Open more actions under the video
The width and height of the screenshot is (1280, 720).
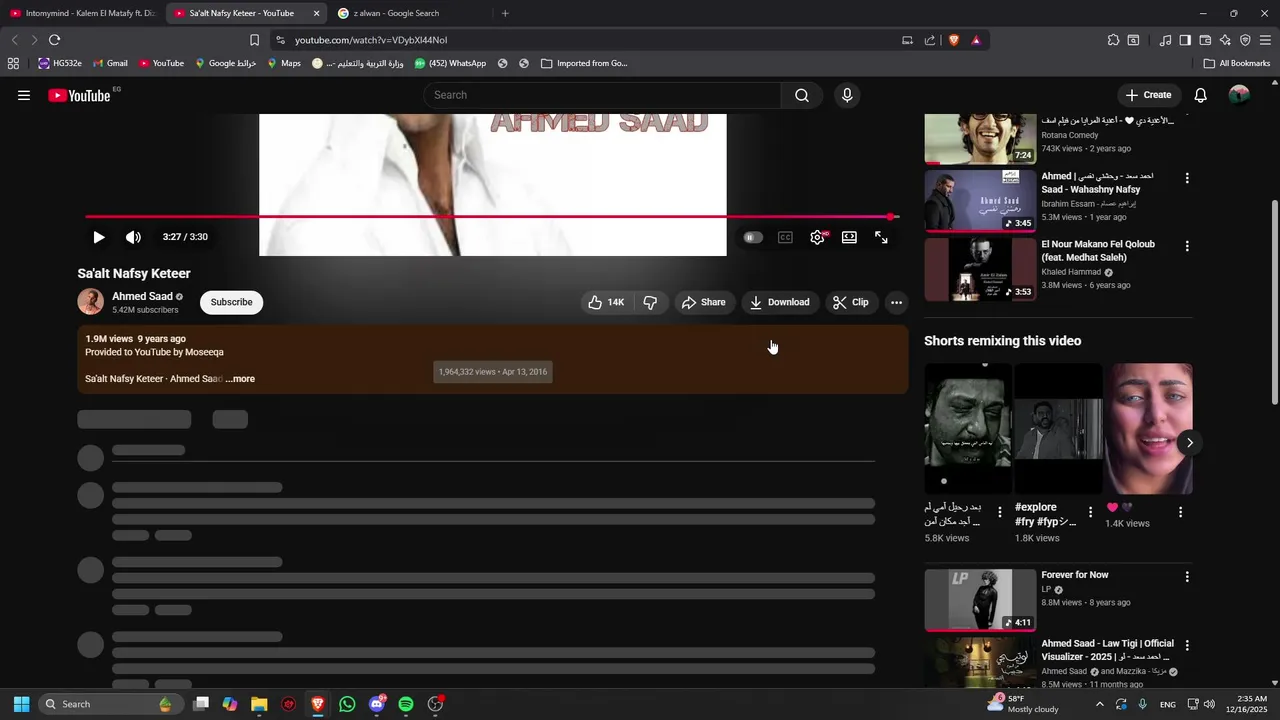tap(896, 302)
